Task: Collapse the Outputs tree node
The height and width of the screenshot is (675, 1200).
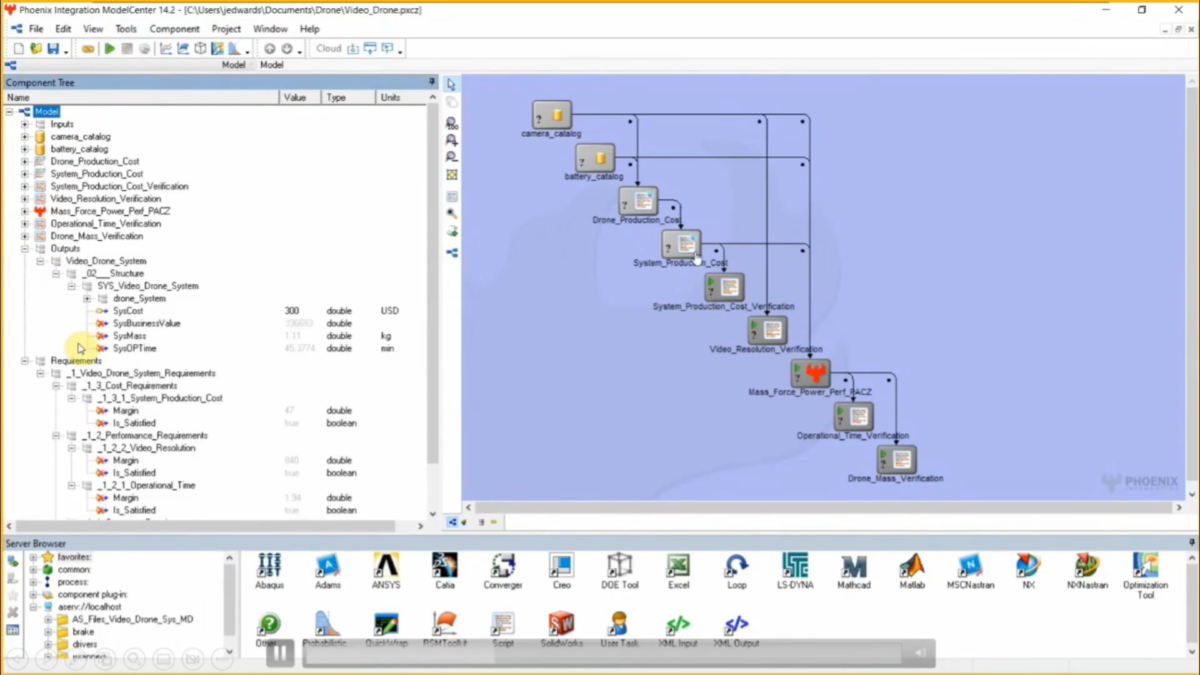Action: tap(25, 249)
